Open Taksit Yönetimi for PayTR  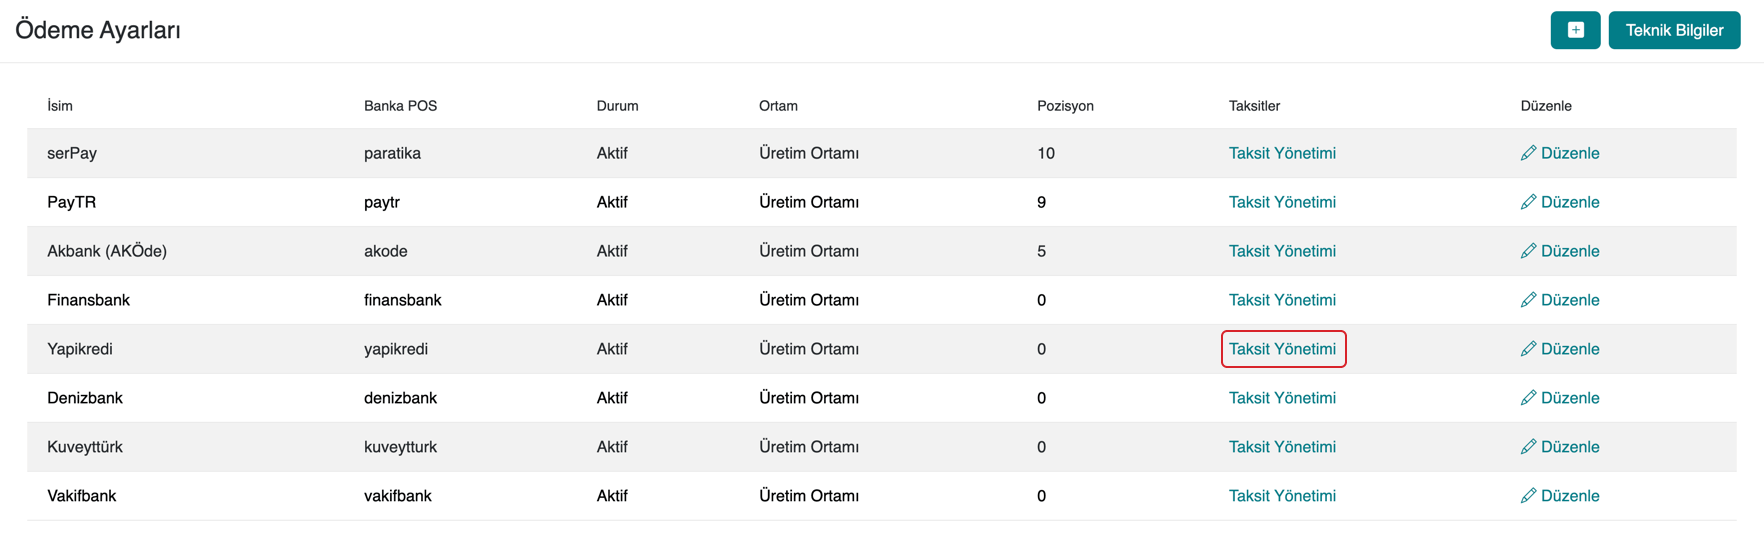[x=1282, y=202]
